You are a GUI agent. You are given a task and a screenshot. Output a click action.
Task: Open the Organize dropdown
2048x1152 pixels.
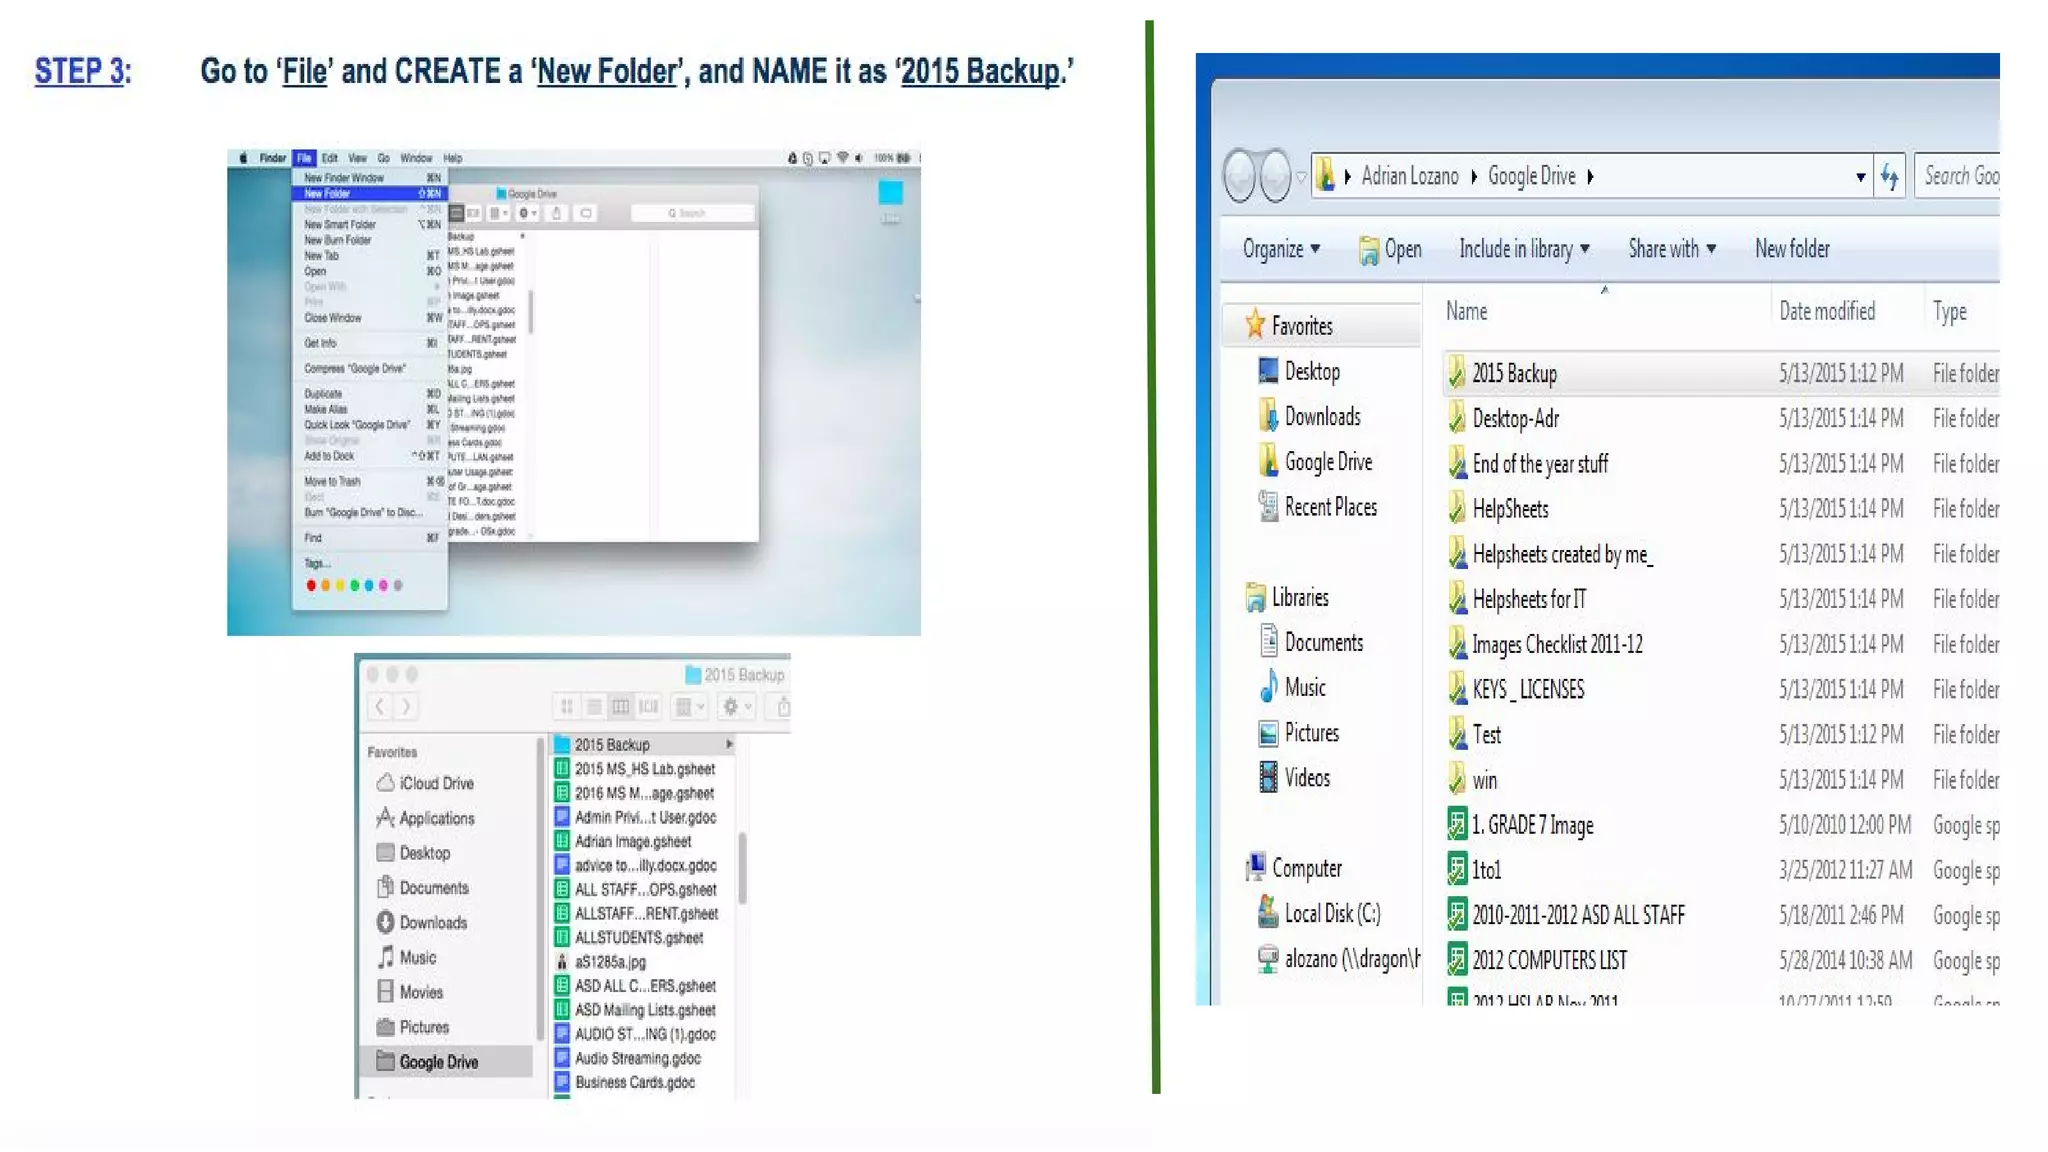coord(1281,249)
